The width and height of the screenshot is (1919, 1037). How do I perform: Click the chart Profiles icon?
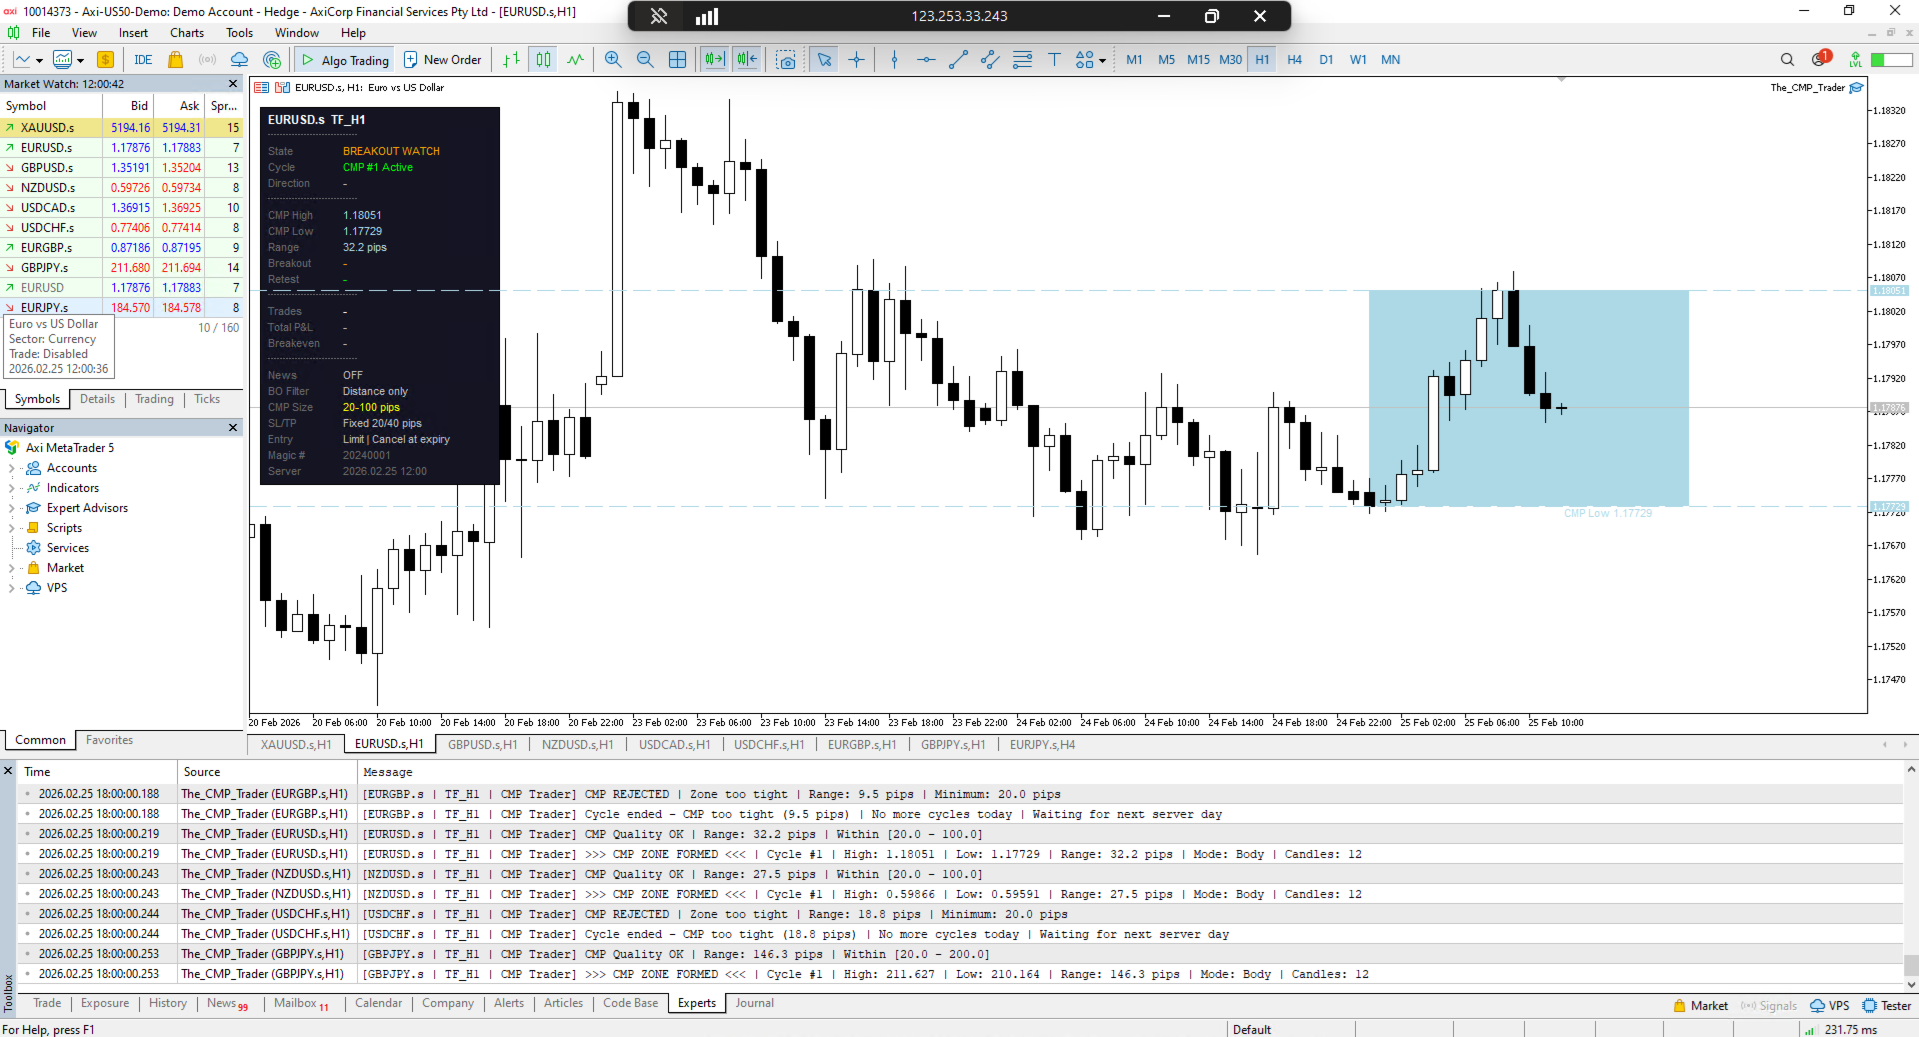pyautogui.click(x=63, y=60)
